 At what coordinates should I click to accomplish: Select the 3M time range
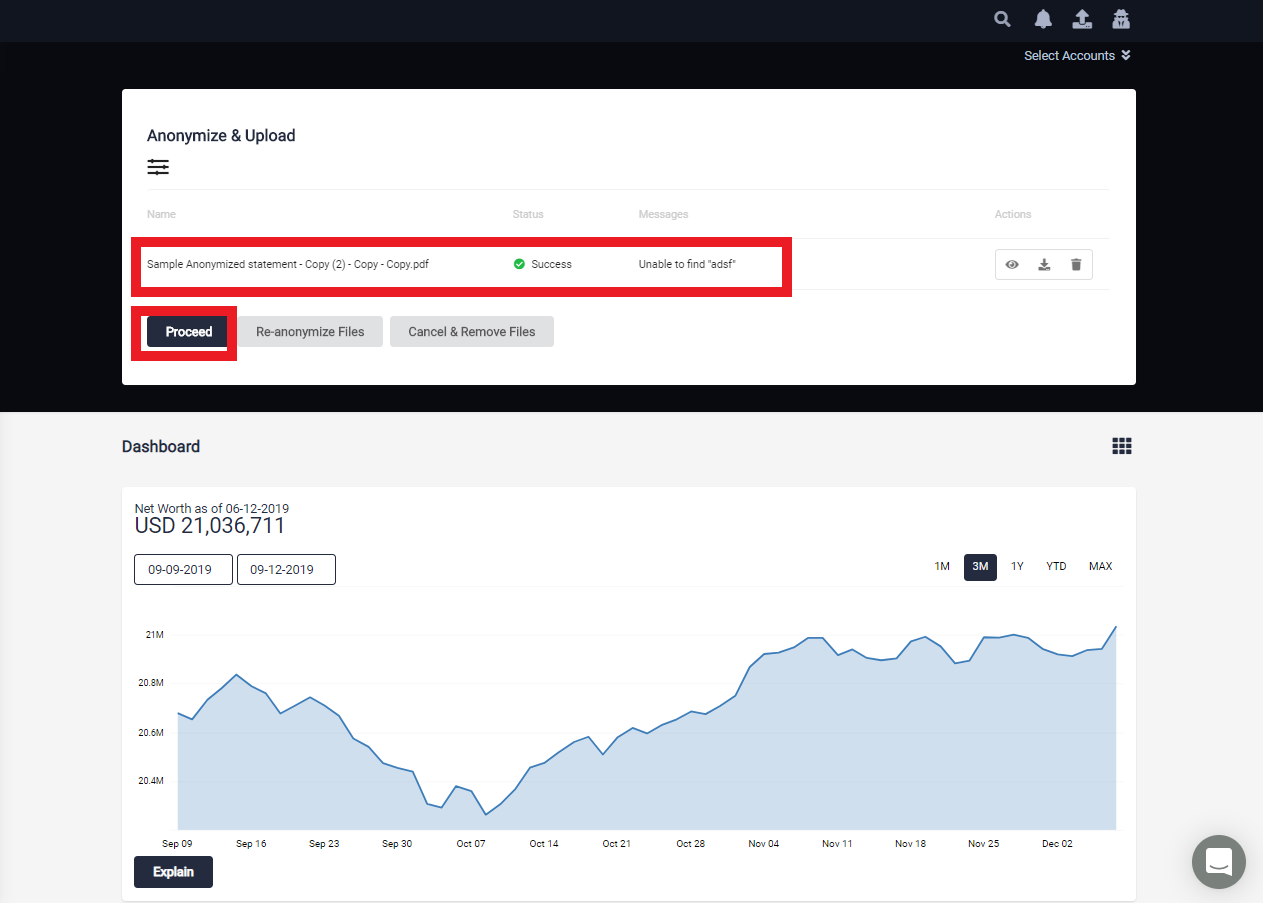click(x=980, y=567)
